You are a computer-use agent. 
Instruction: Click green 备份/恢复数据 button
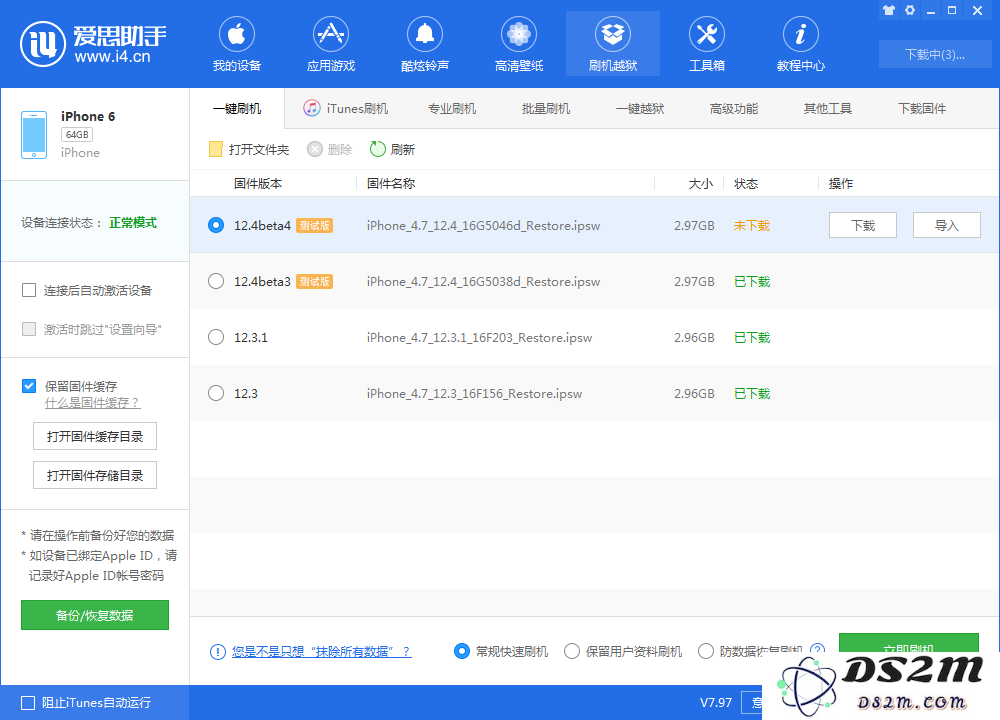coord(95,615)
